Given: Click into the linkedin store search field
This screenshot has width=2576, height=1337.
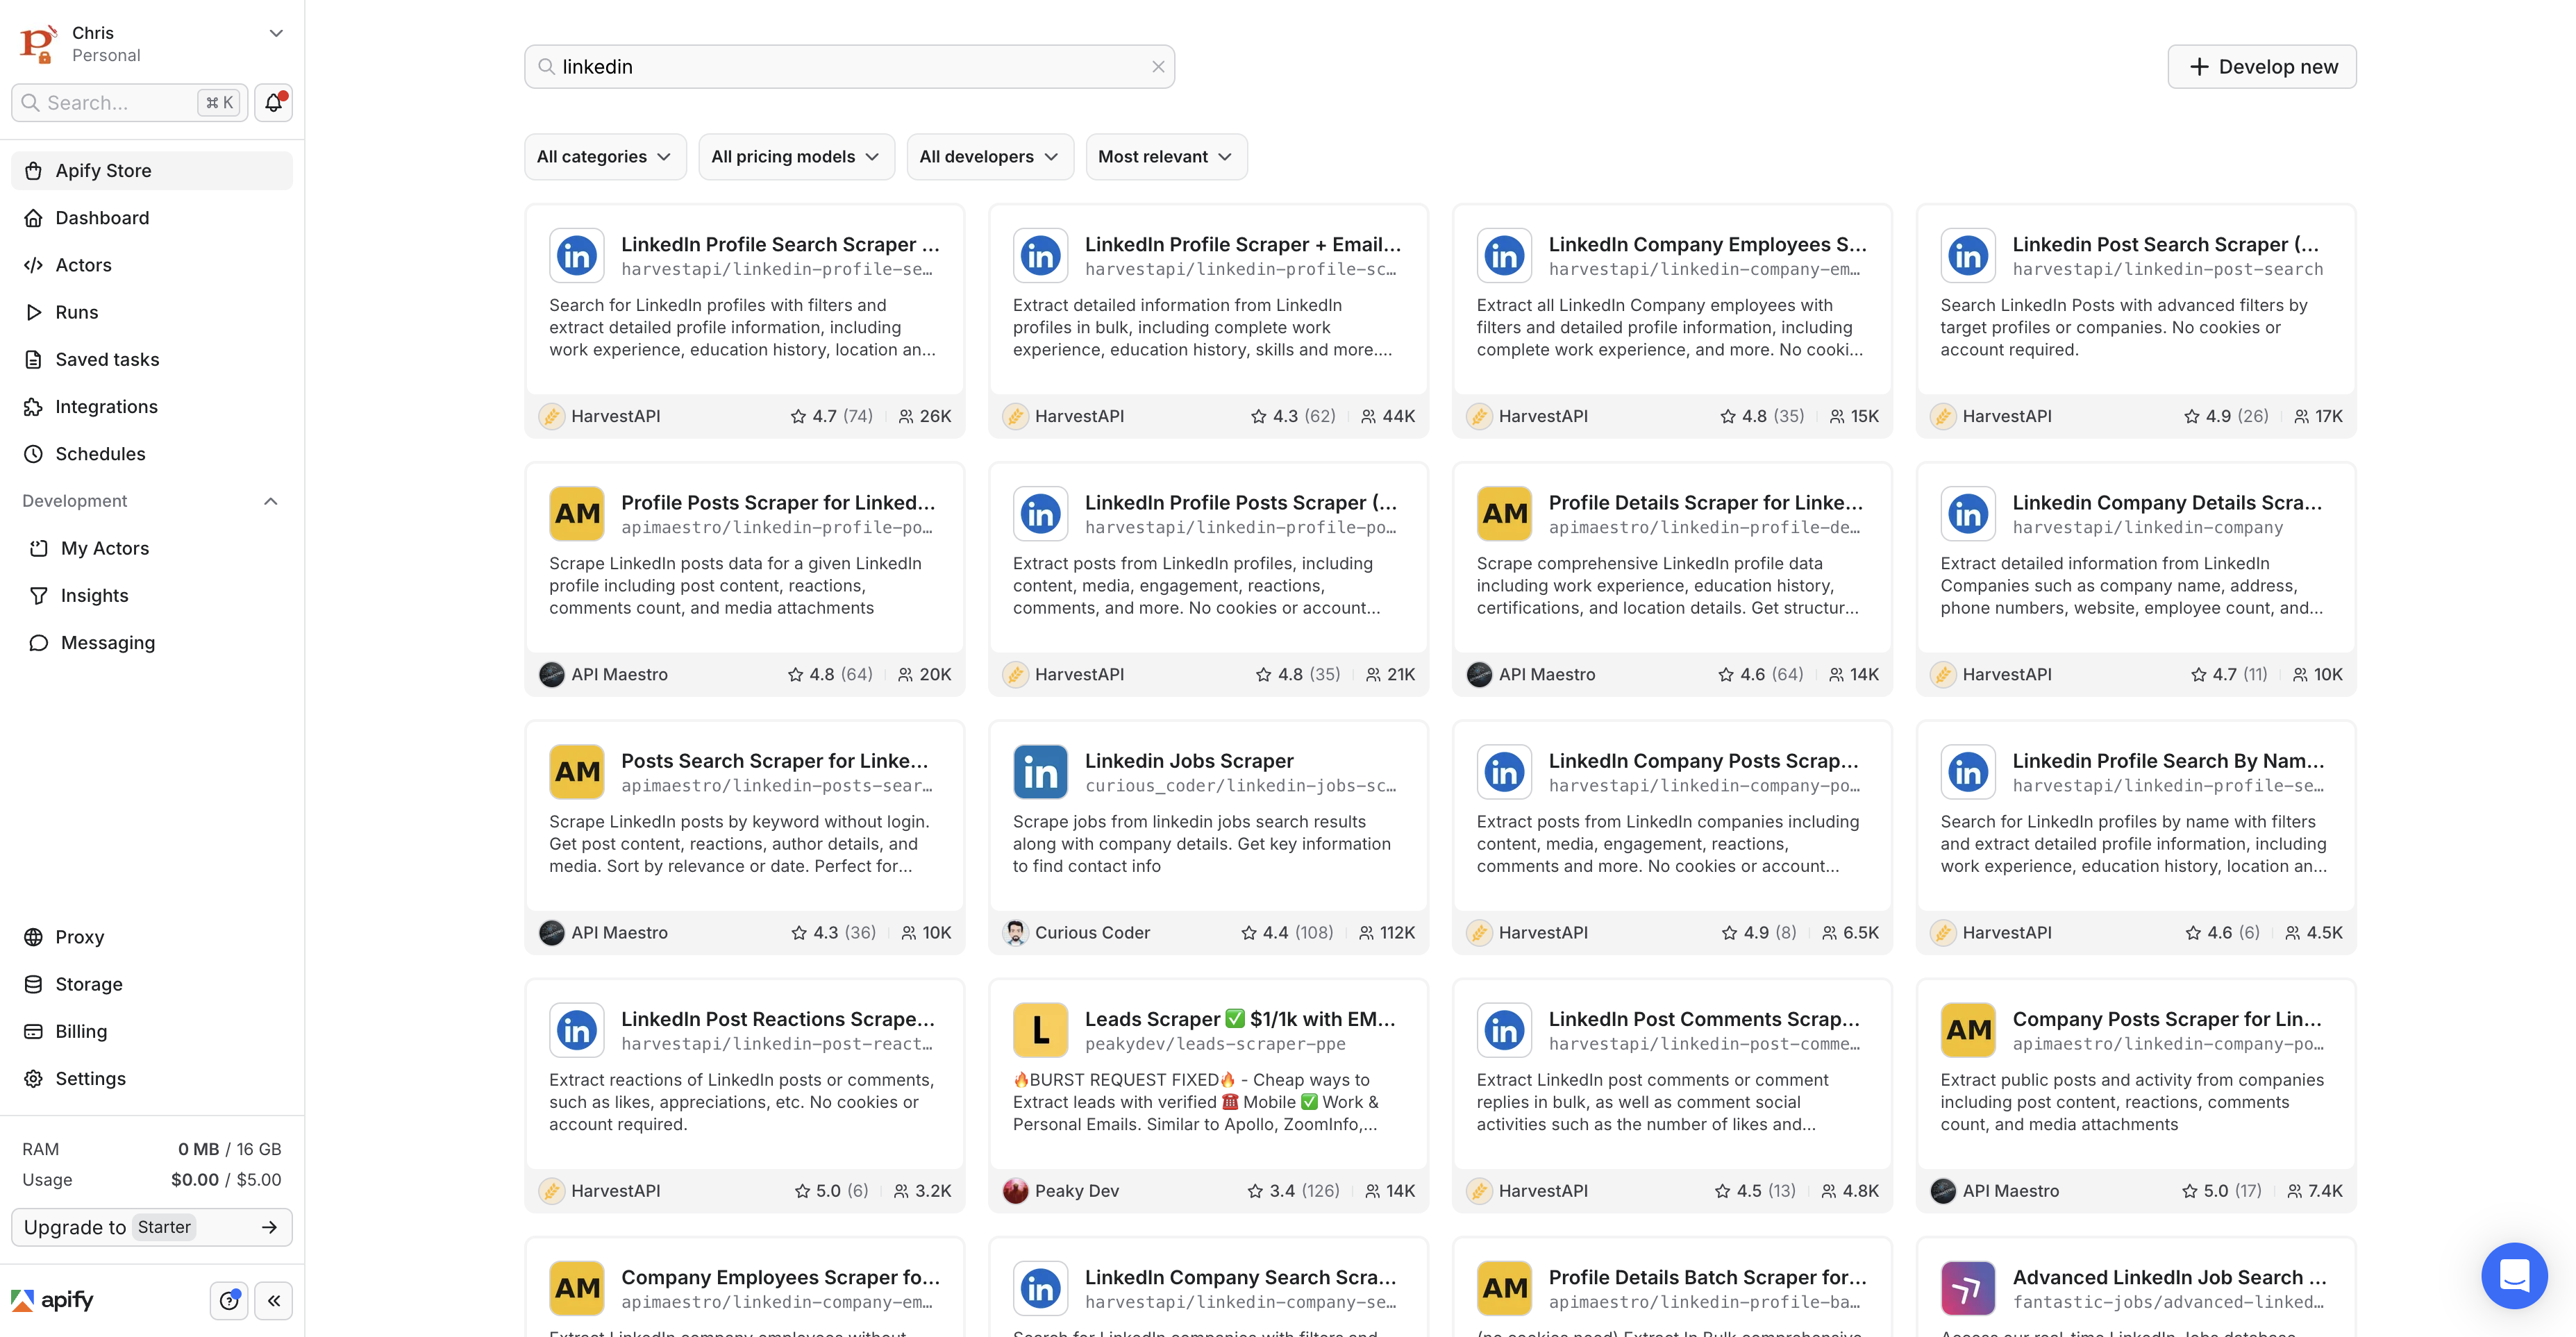Looking at the screenshot, I should [x=850, y=67].
